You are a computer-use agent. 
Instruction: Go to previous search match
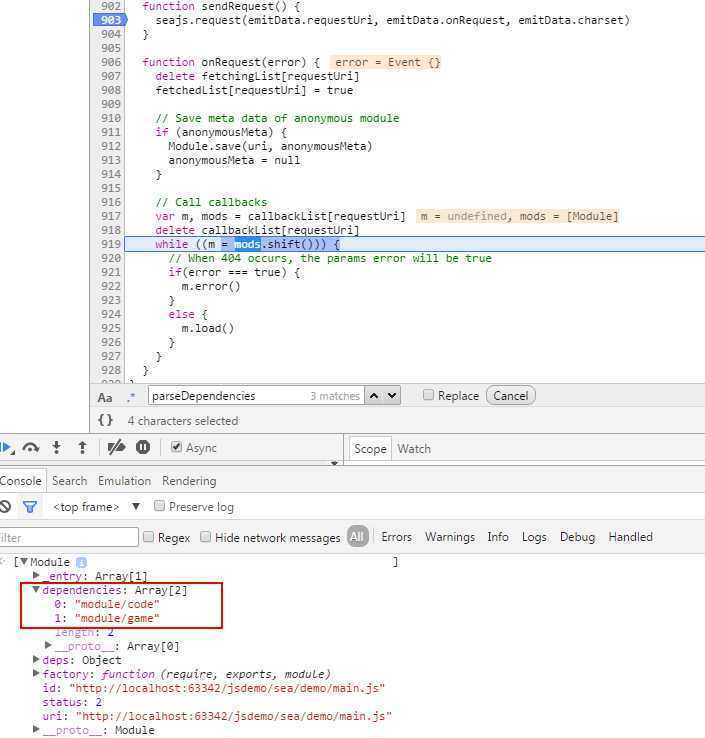[x=374, y=396]
